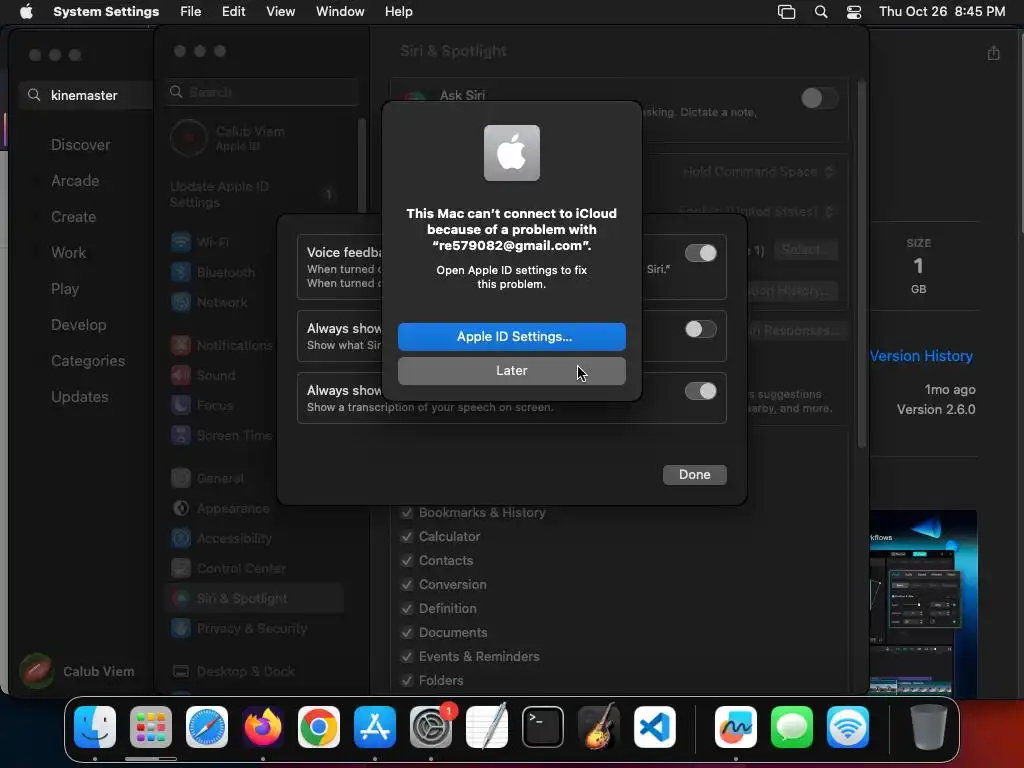The height and width of the screenshot is (768, 1024).
Task: Uncheck the Events & Reminders checkbox
Action: point(407,656)
